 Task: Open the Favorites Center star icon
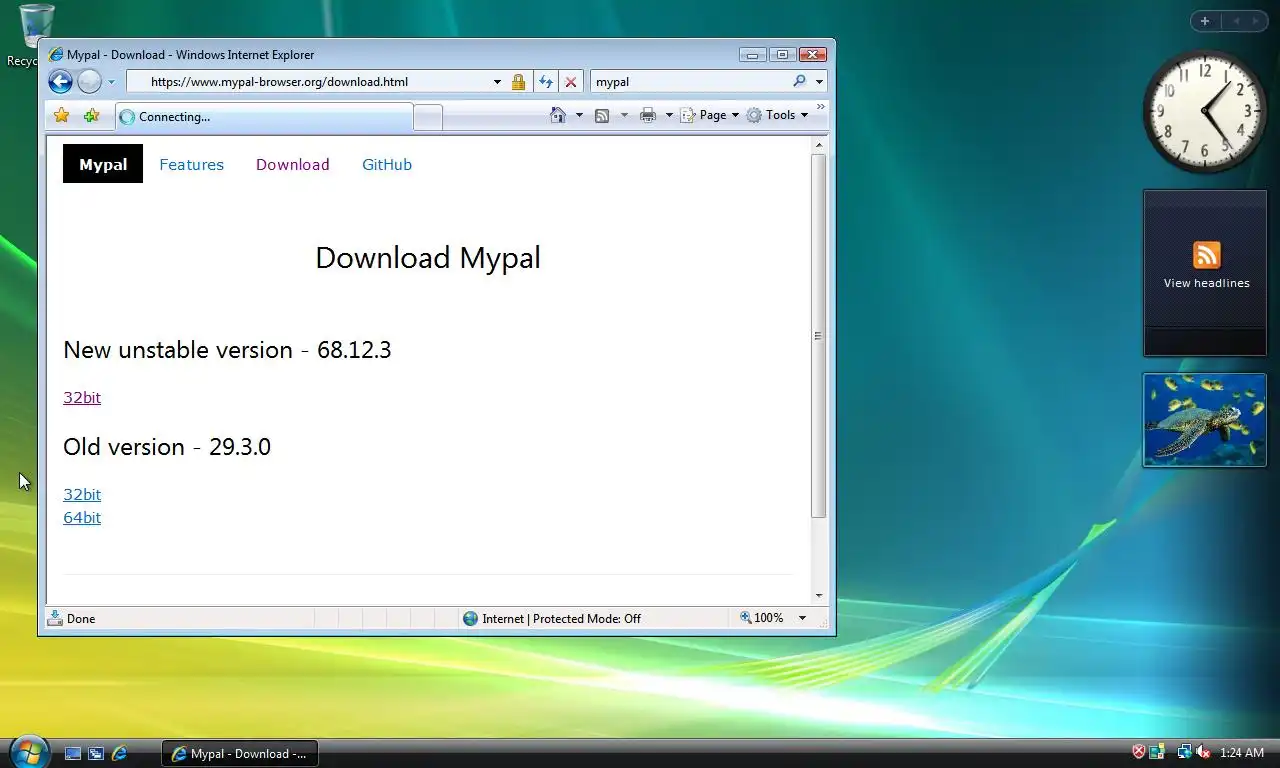coord(61,116)
